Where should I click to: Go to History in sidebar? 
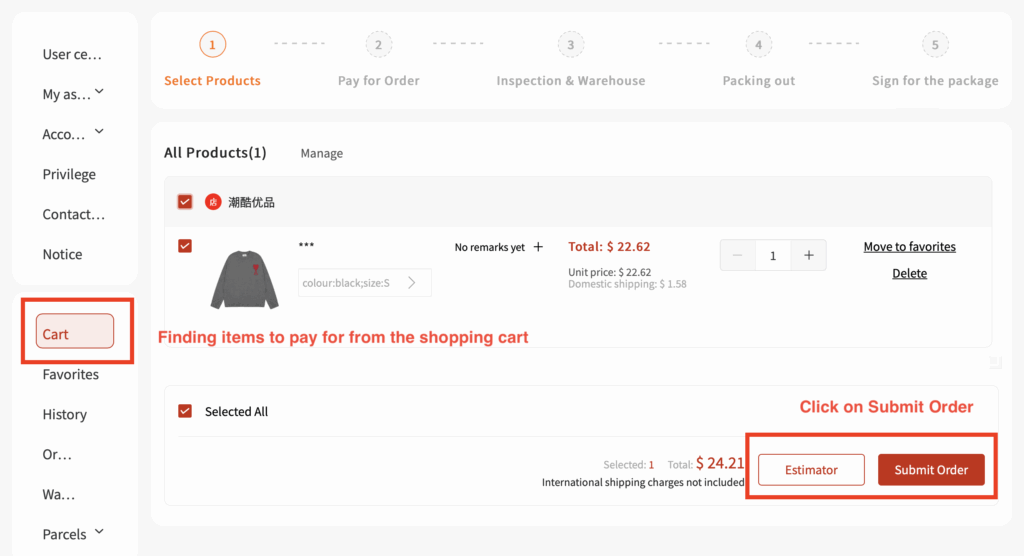[65, 414]
